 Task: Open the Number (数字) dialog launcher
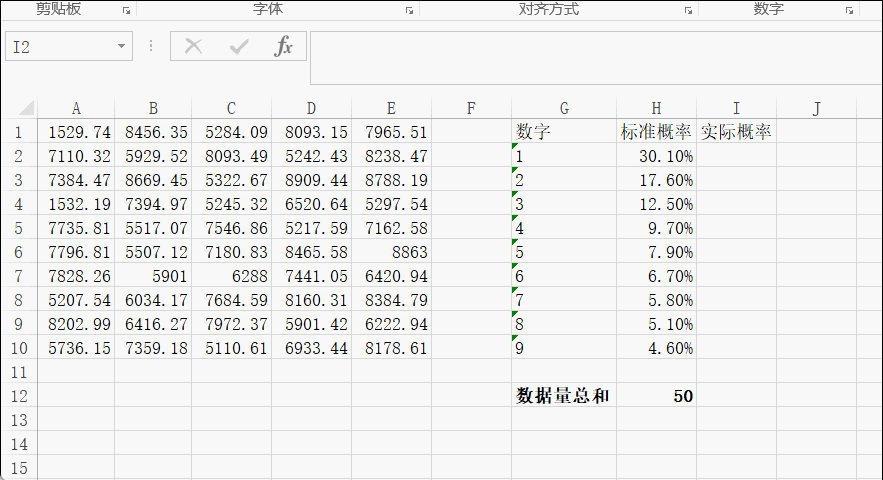pos(849,10)
